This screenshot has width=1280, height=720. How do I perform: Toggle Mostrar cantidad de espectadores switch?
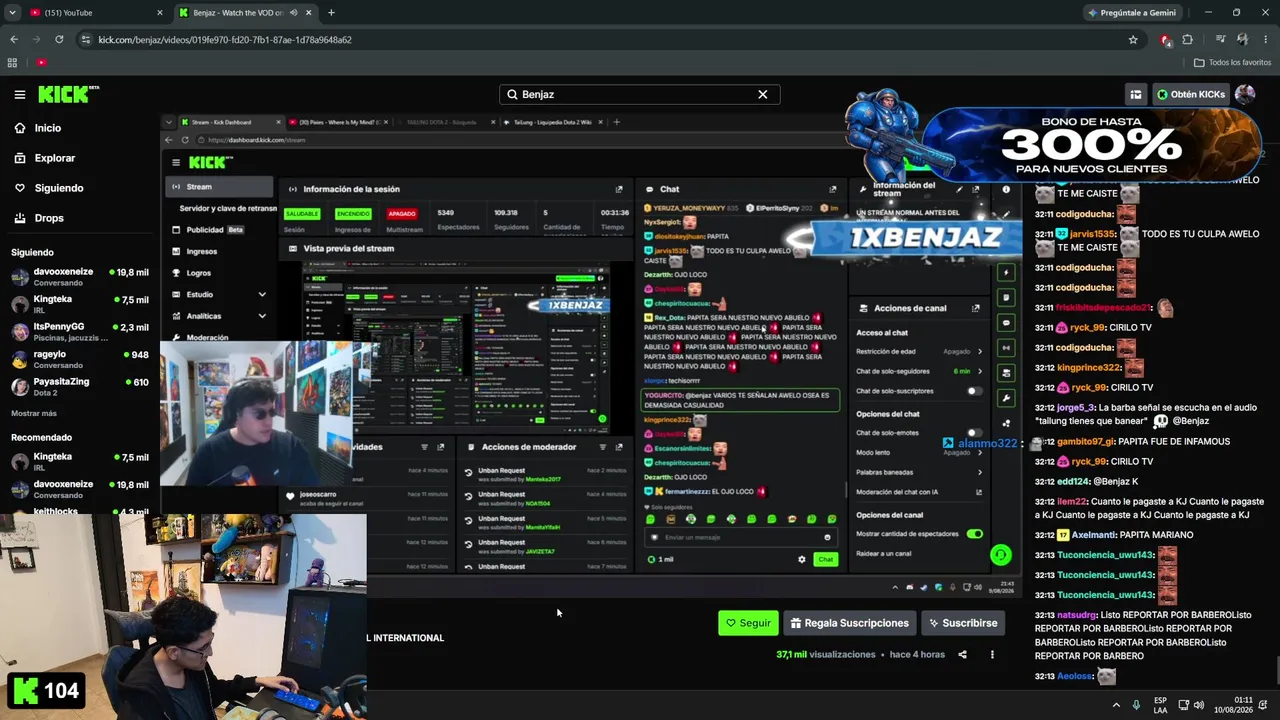(x=974, y=534)
